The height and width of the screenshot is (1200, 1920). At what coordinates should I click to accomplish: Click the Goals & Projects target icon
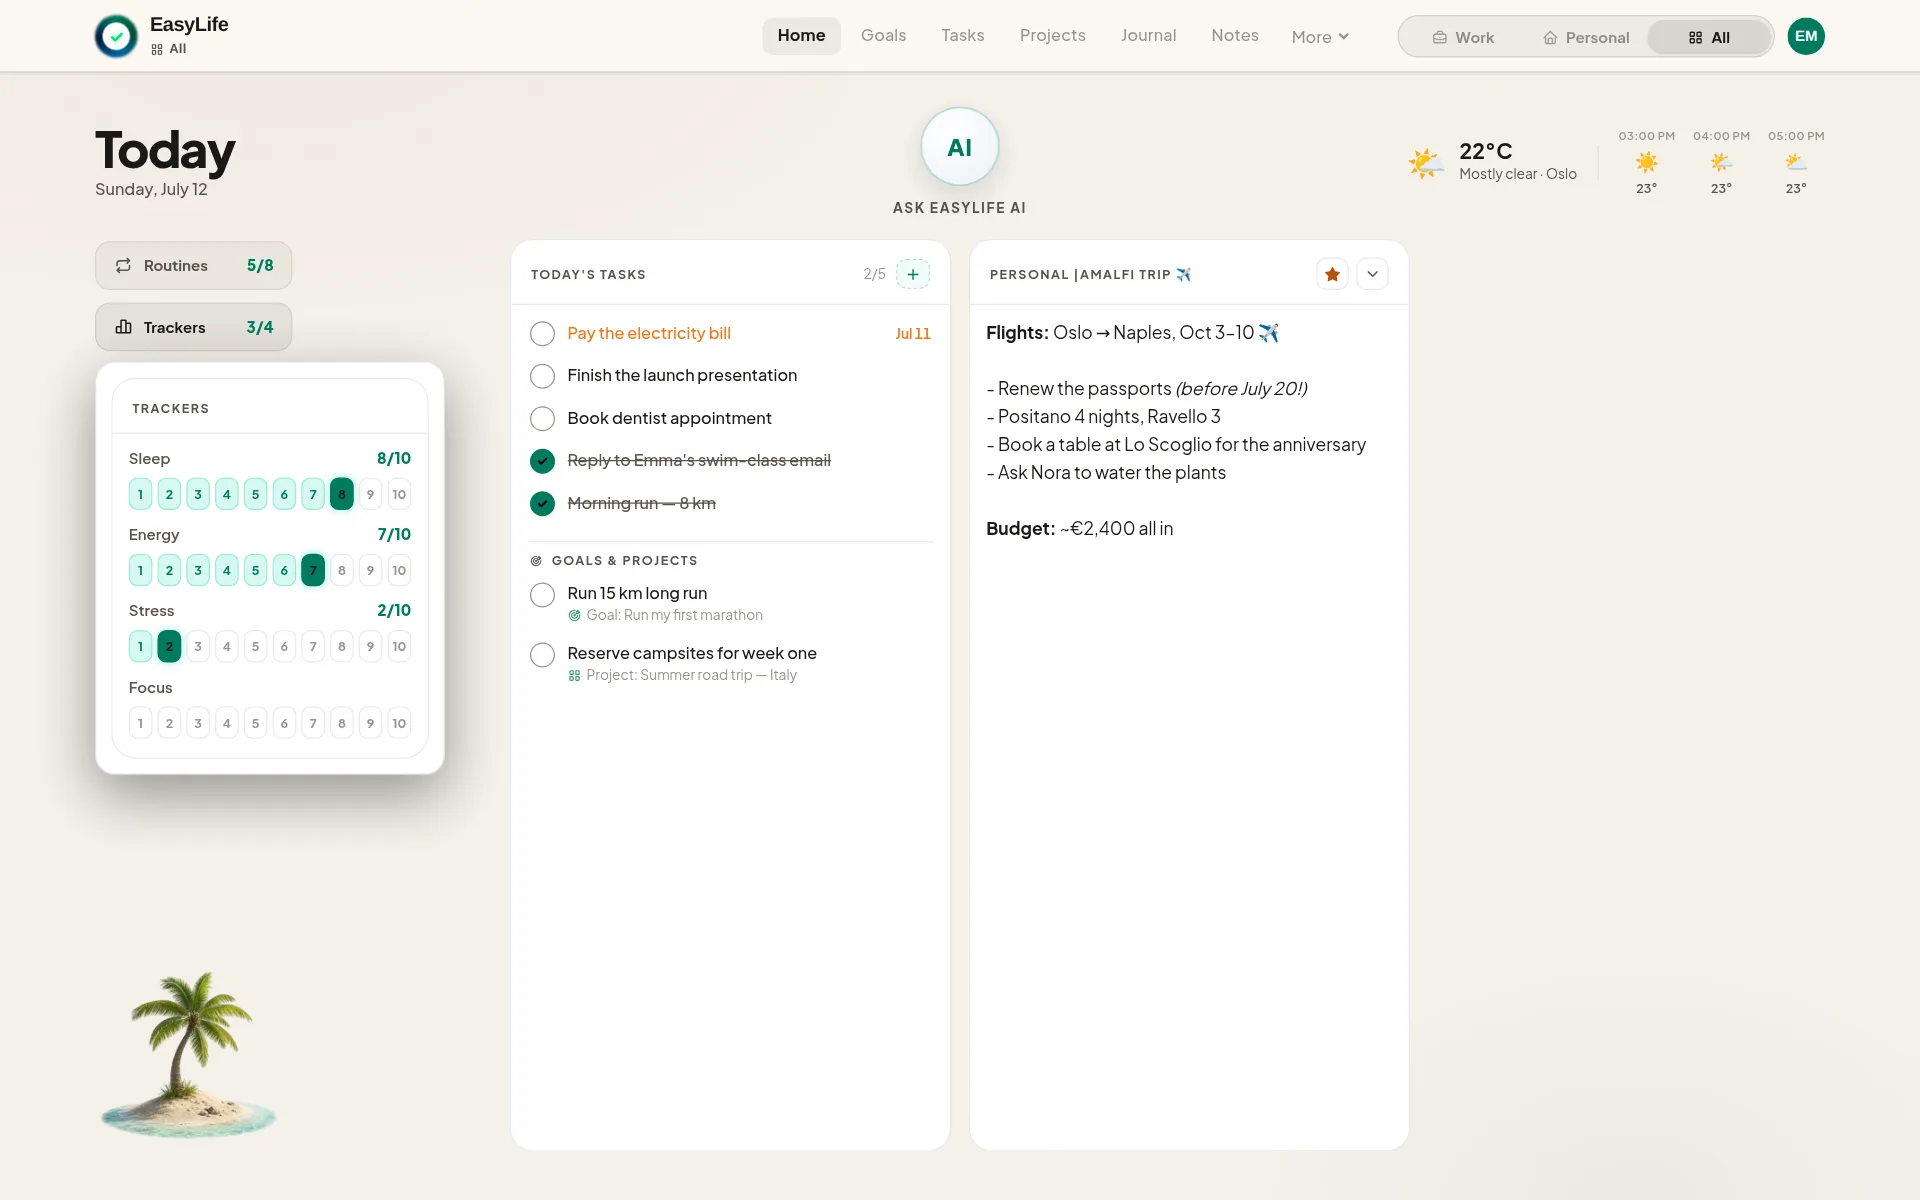pyautogui.click(x=536, y=561)
